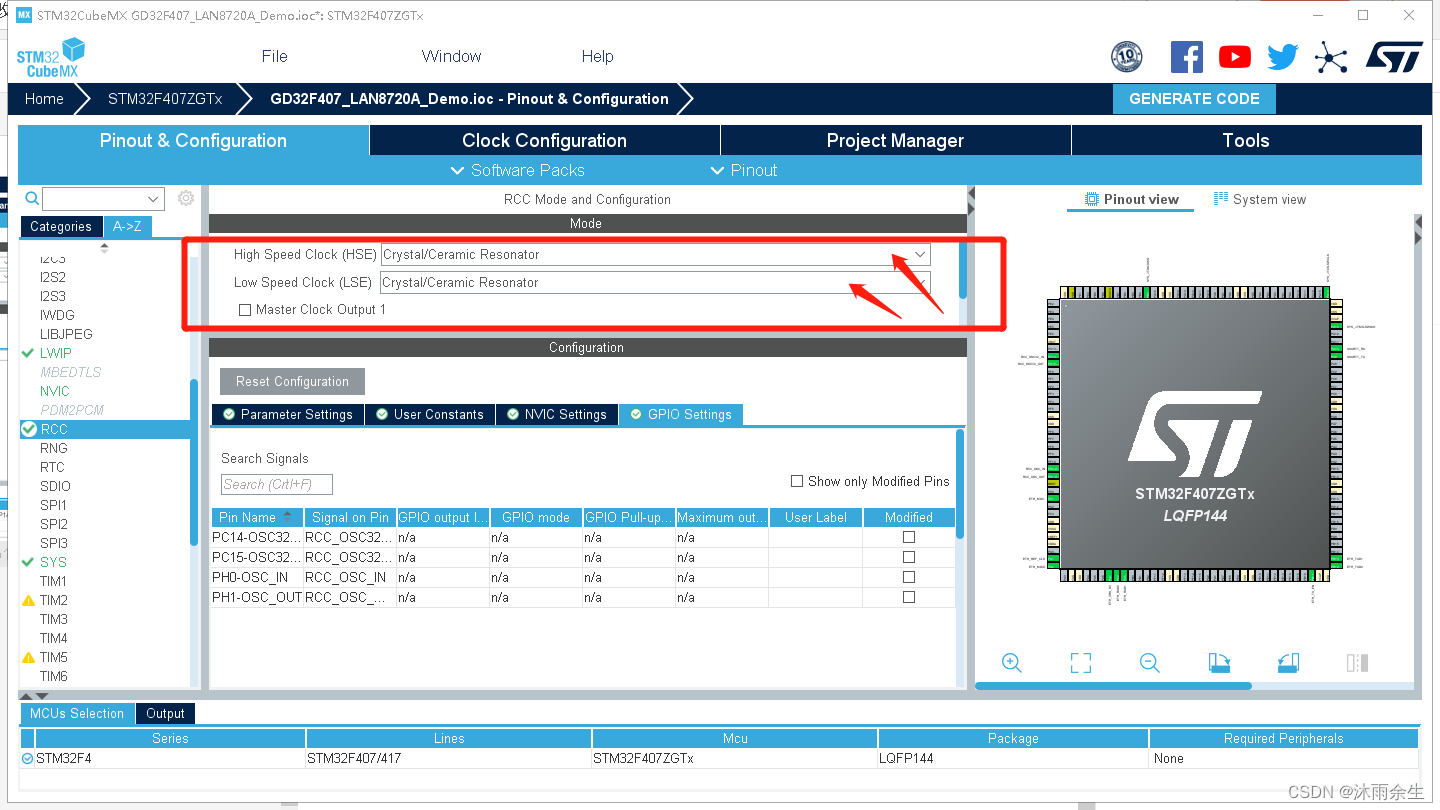Open the NVIC Settings tab
This screenshot has width=1440, height=810.
[x=557, y=414]
